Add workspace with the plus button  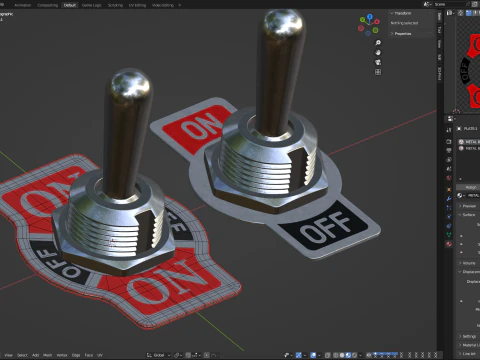tap(180, 5)
